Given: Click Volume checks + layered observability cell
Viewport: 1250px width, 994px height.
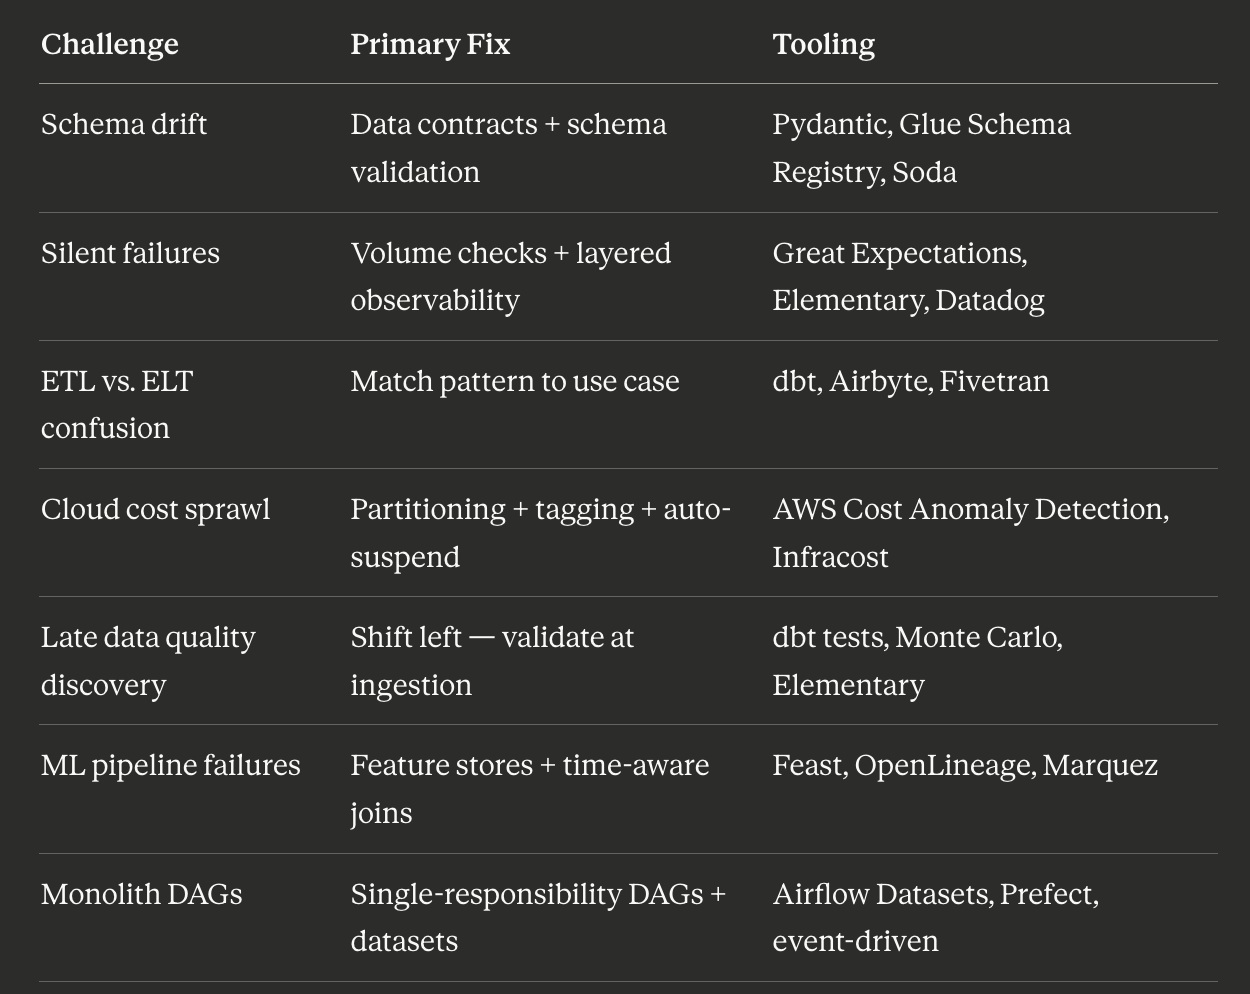Looking at the screenshot, I should (510, 276).
